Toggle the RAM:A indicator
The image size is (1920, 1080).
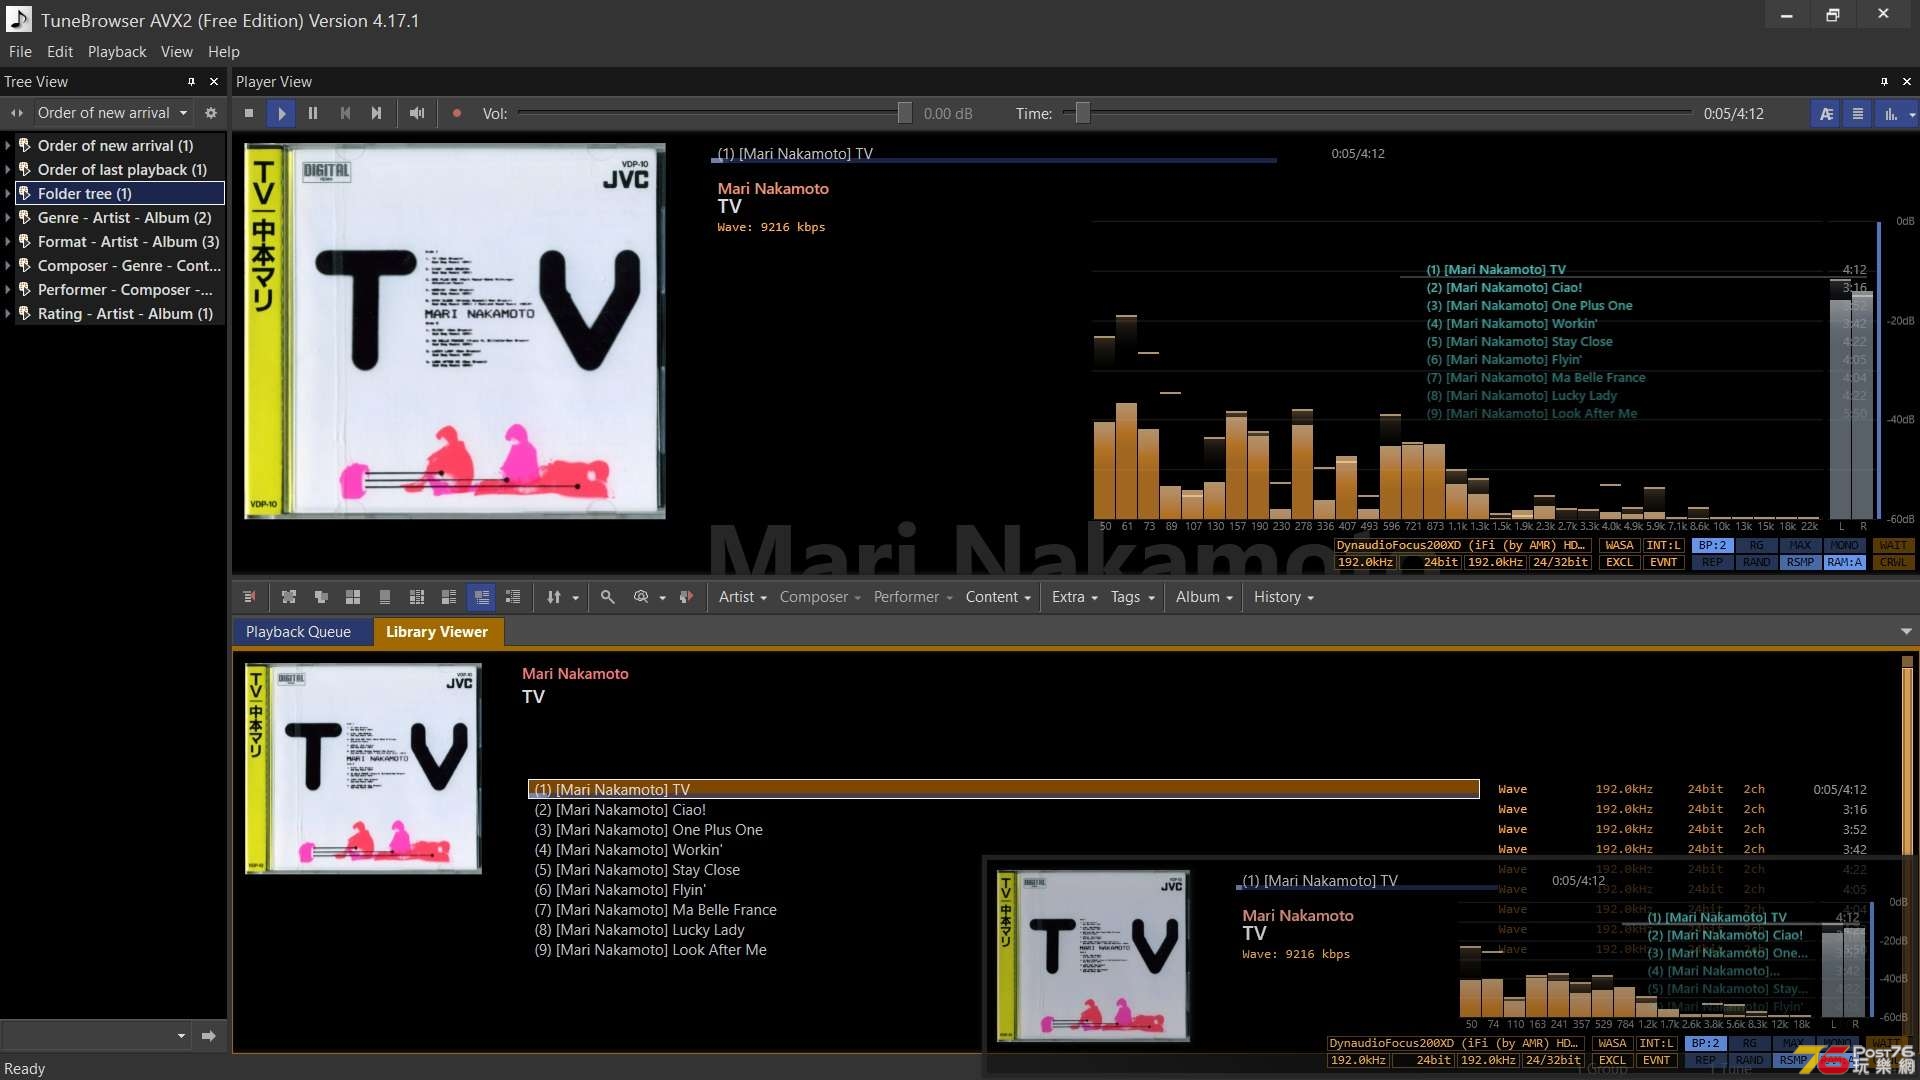click(x=1844, y=563)
